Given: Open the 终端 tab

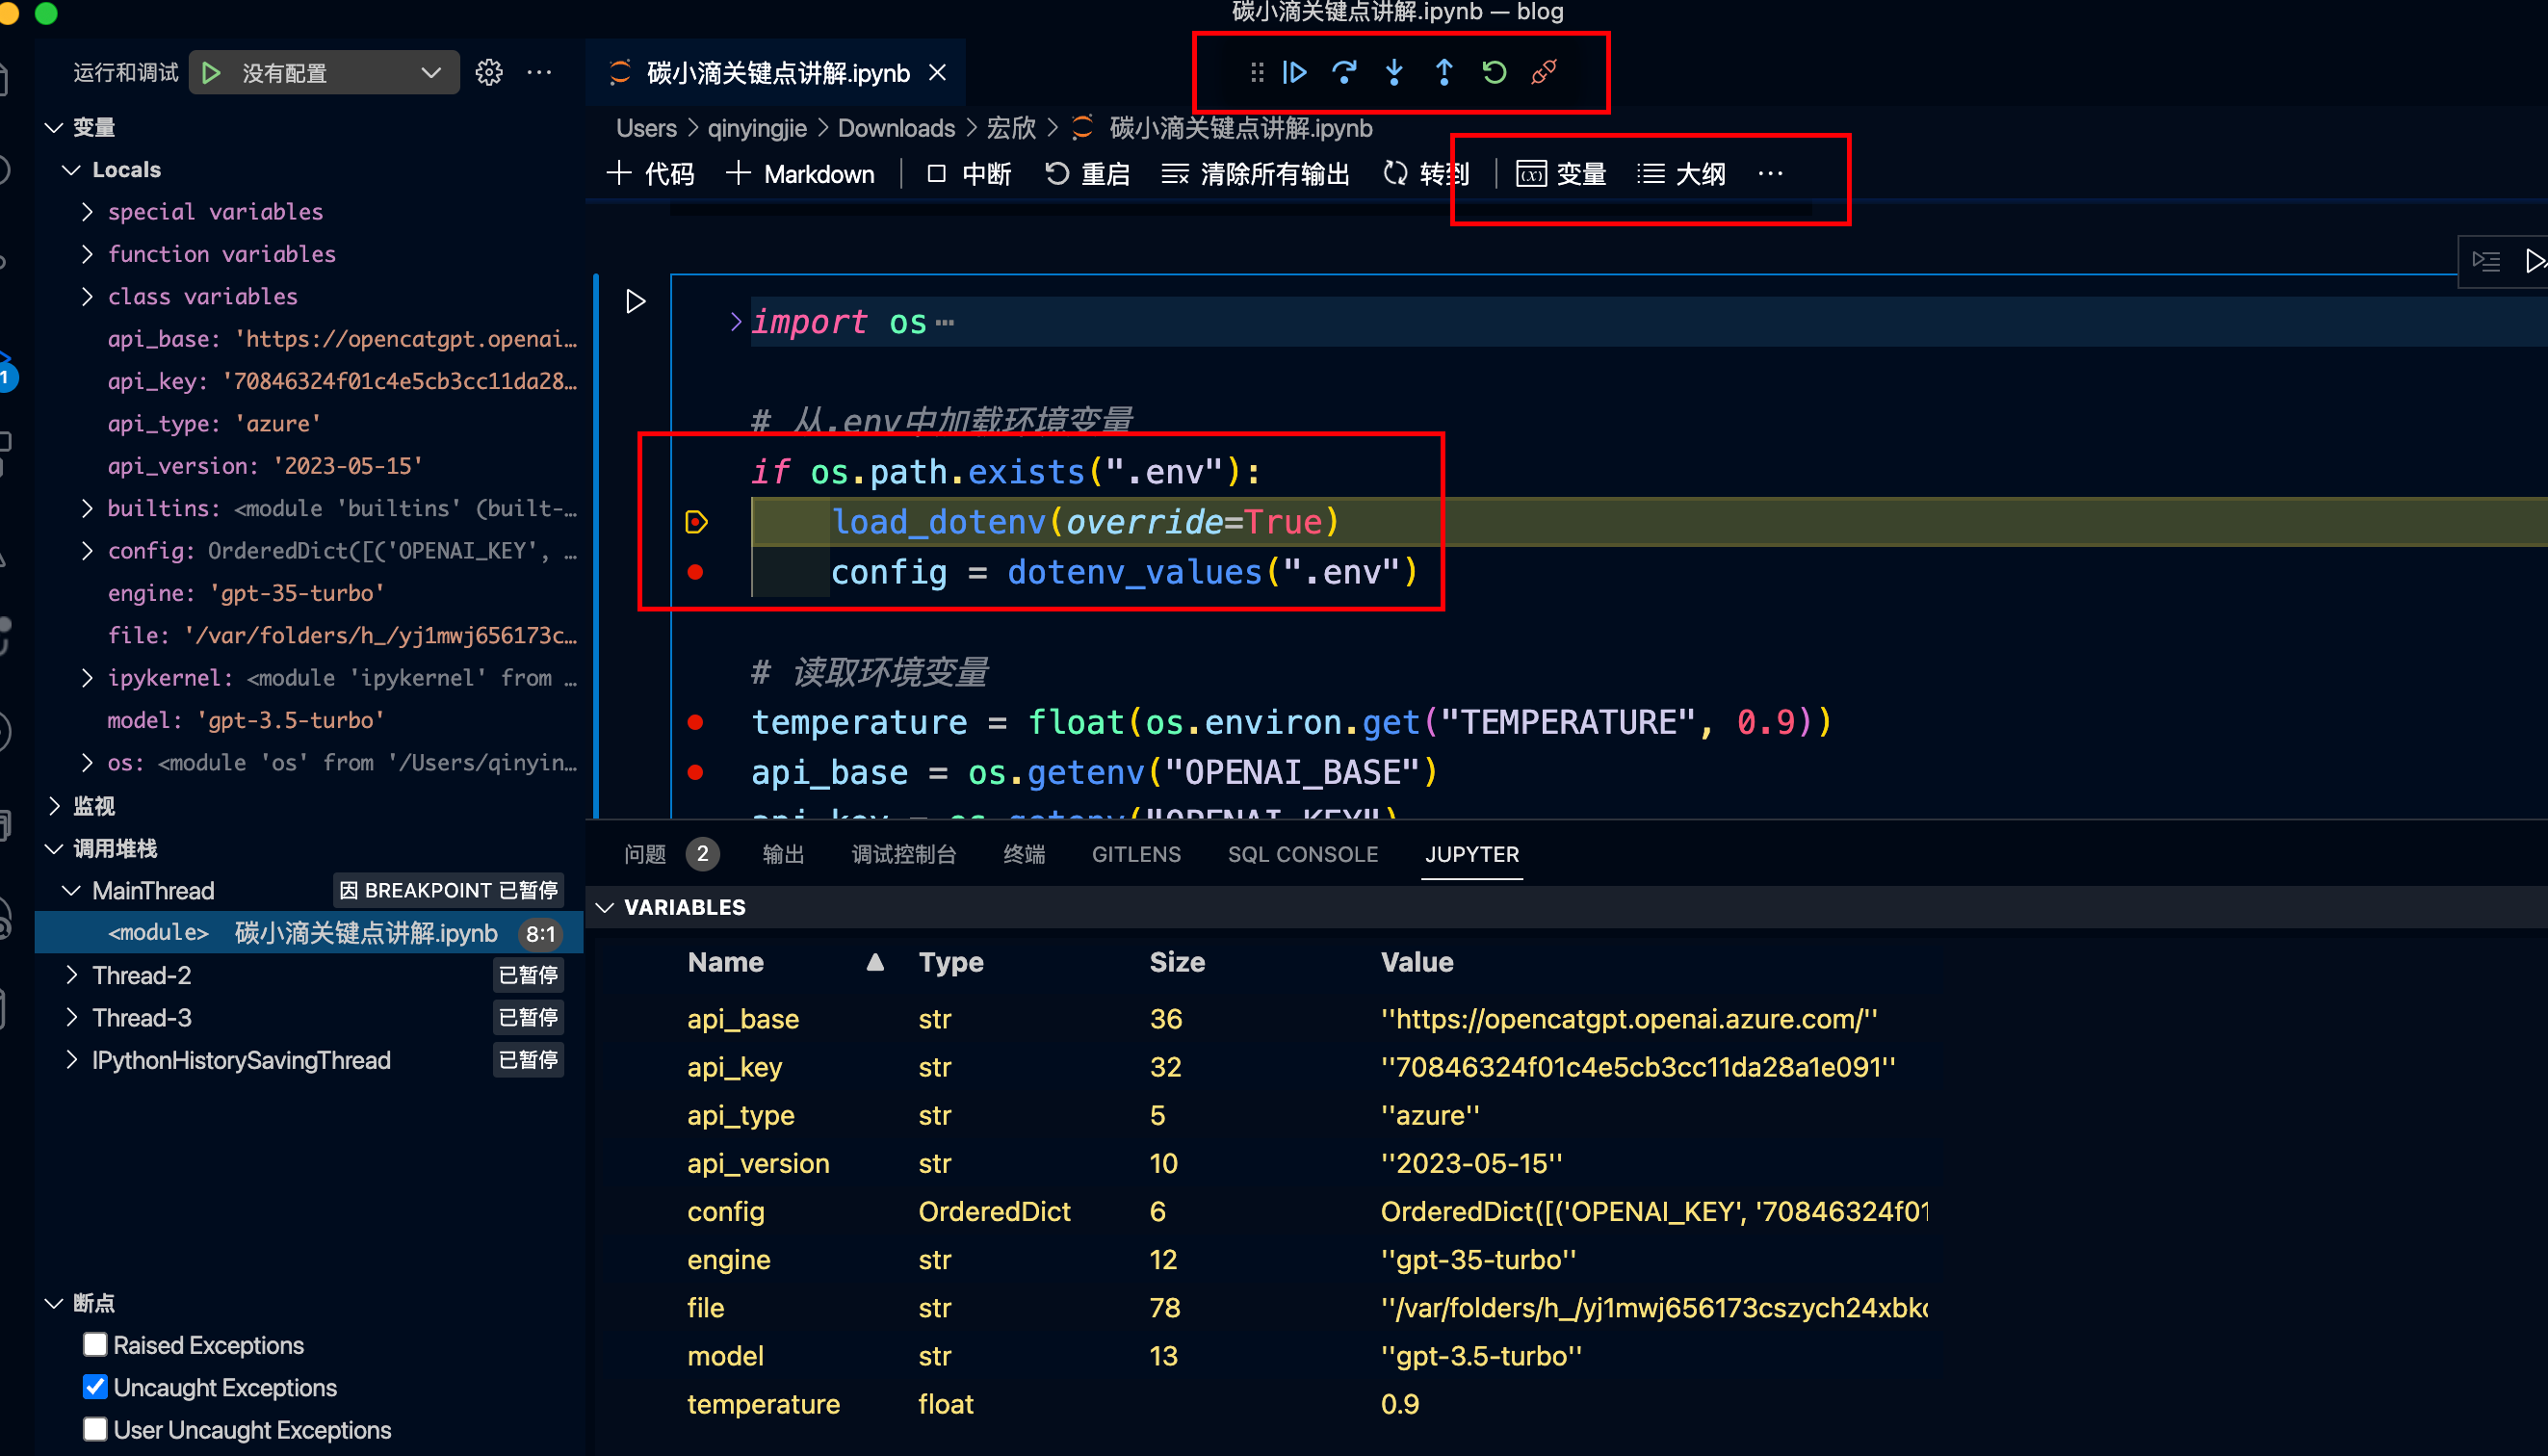Looking at the screenshot, I should click(x=1024, y=854).
